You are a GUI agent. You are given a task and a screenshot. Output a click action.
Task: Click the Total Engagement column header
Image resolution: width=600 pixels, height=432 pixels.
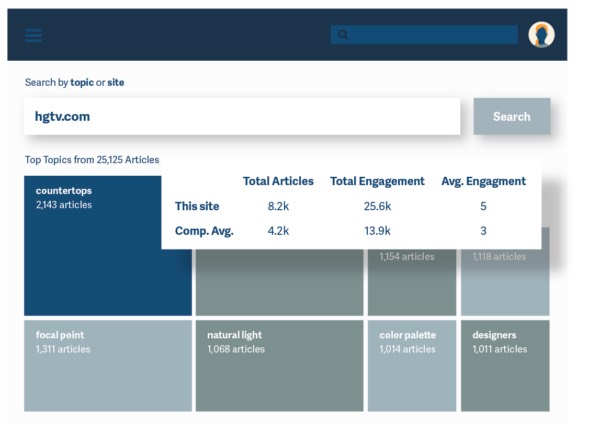pyautogui.click(x=377, y=181)
